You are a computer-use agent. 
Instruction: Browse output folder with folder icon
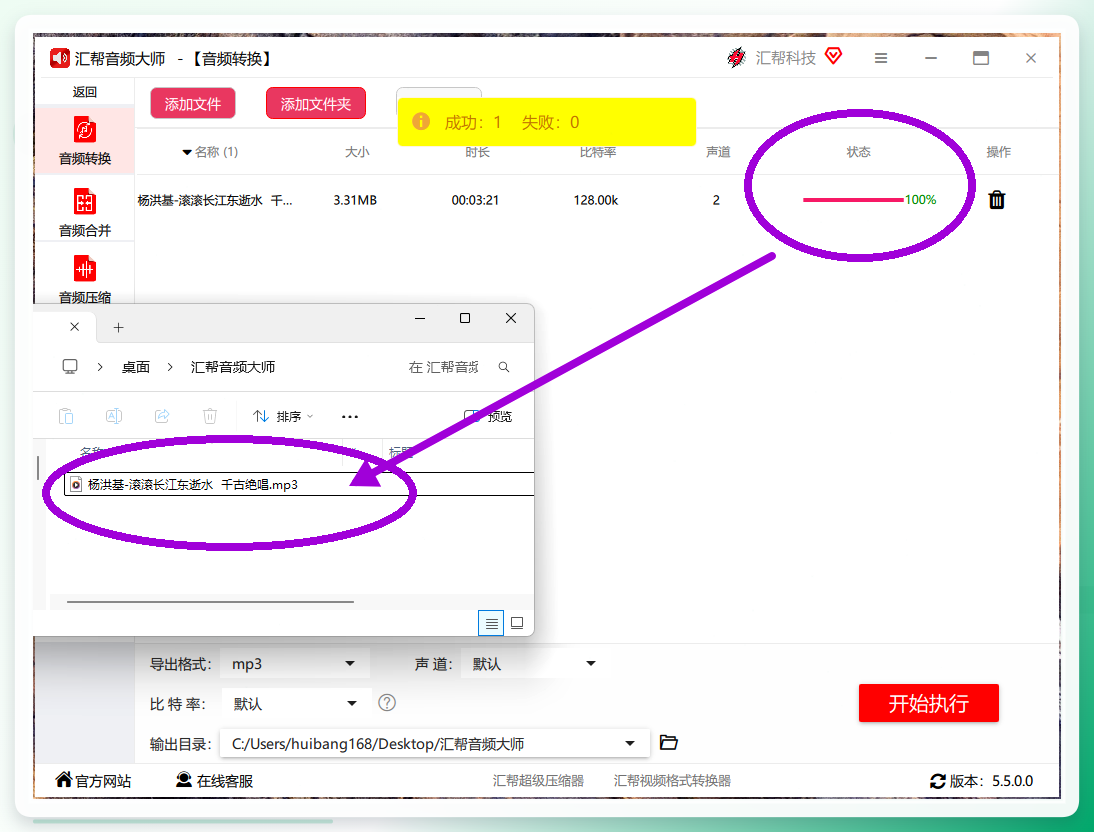pyautogui.click(x=668, y=742)
